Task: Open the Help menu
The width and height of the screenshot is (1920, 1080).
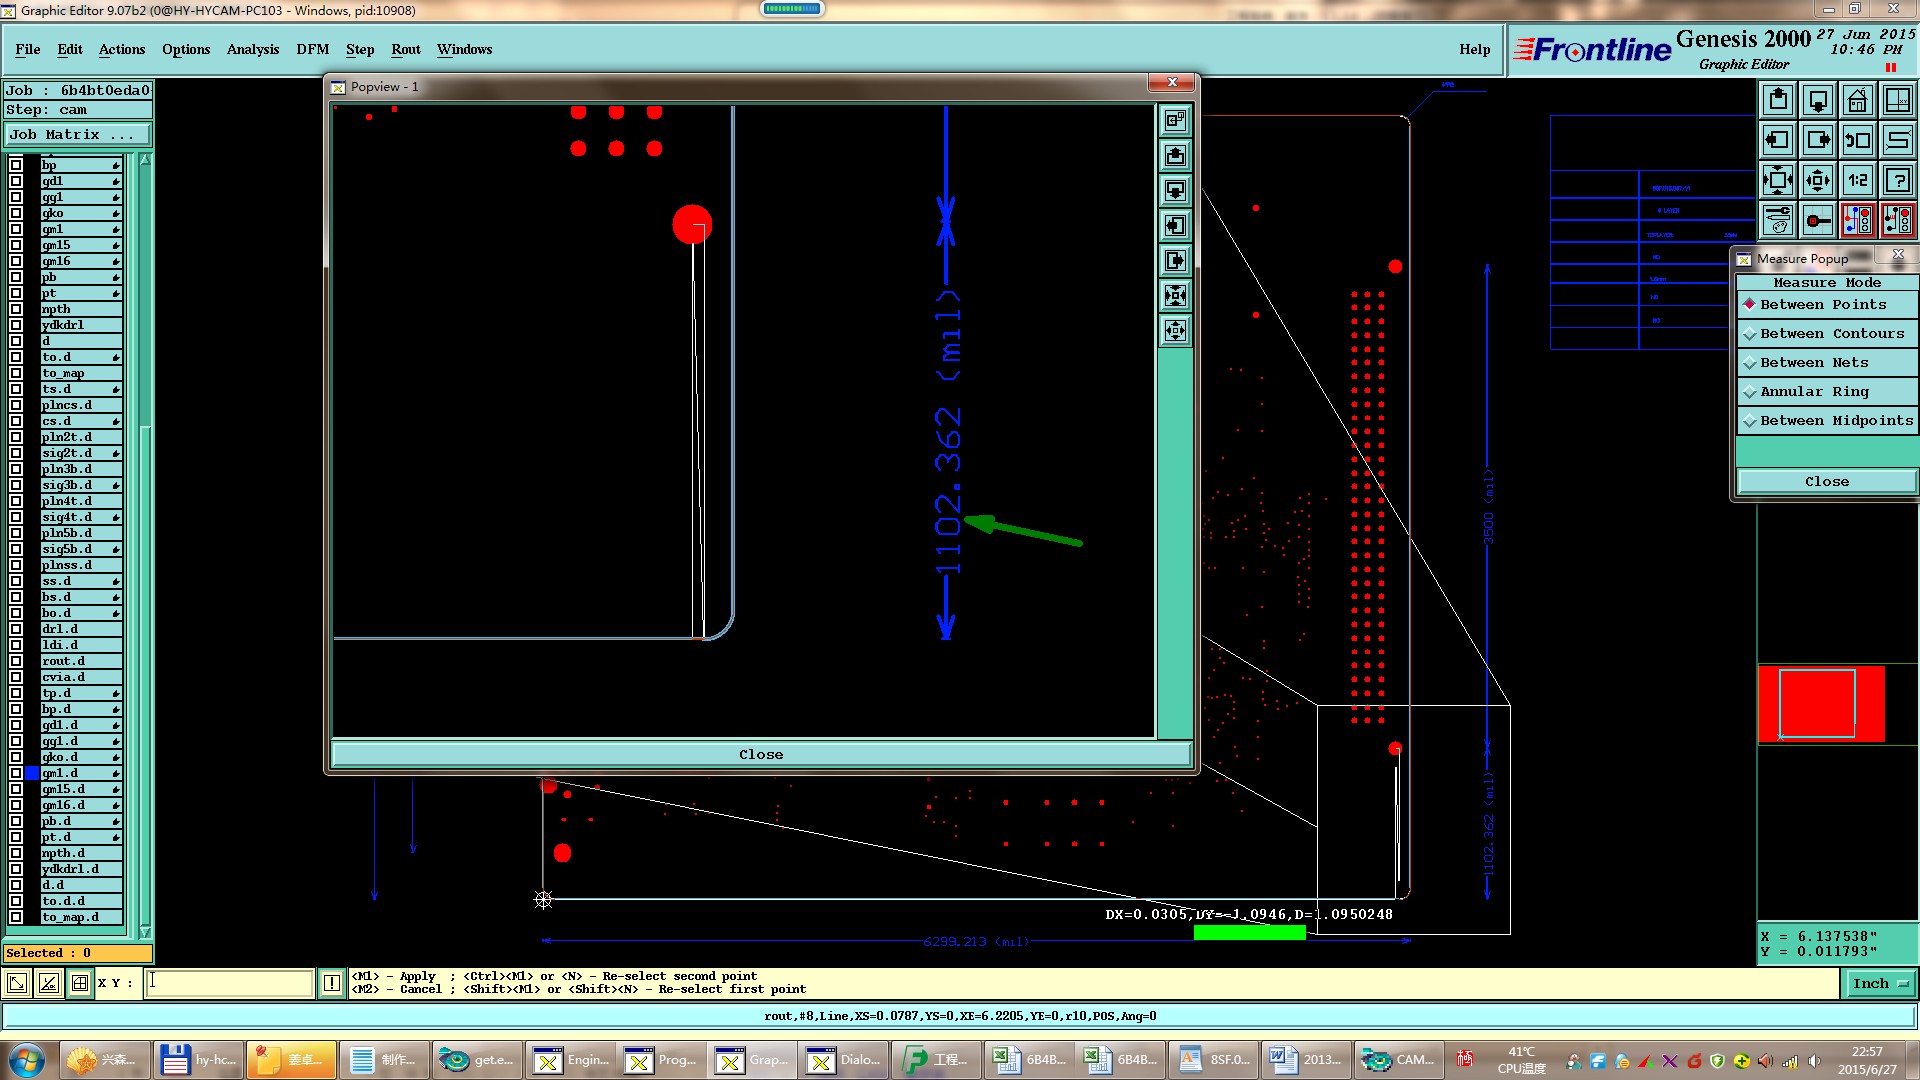Action: 1474,49
